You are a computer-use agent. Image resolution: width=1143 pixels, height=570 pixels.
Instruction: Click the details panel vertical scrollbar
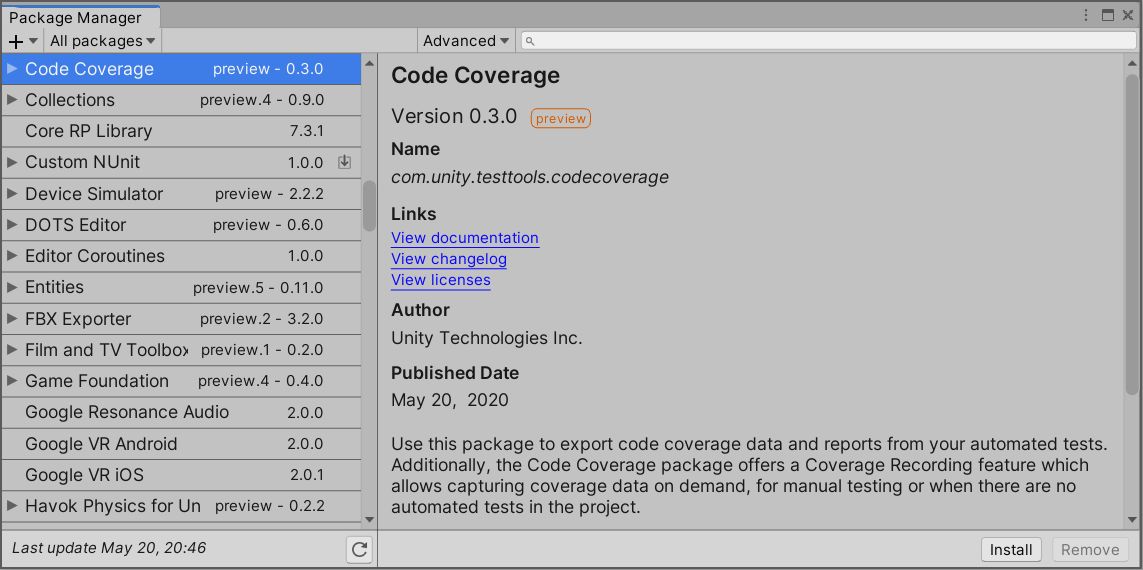(1131, 230)
